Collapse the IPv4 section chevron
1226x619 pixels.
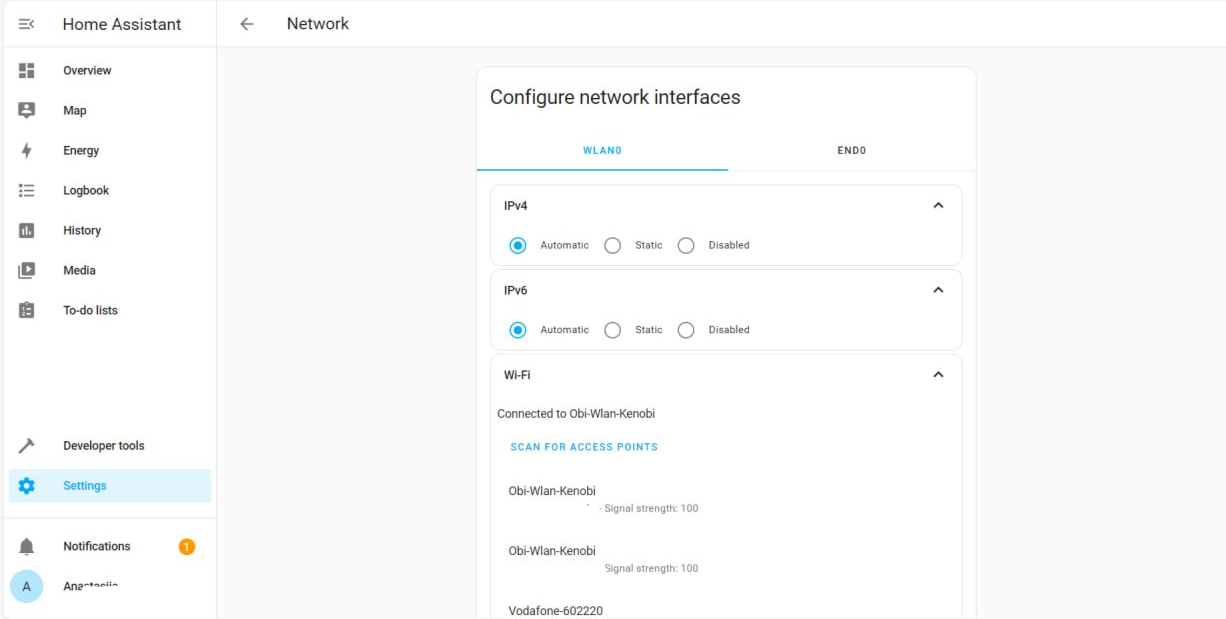point(938,206)
